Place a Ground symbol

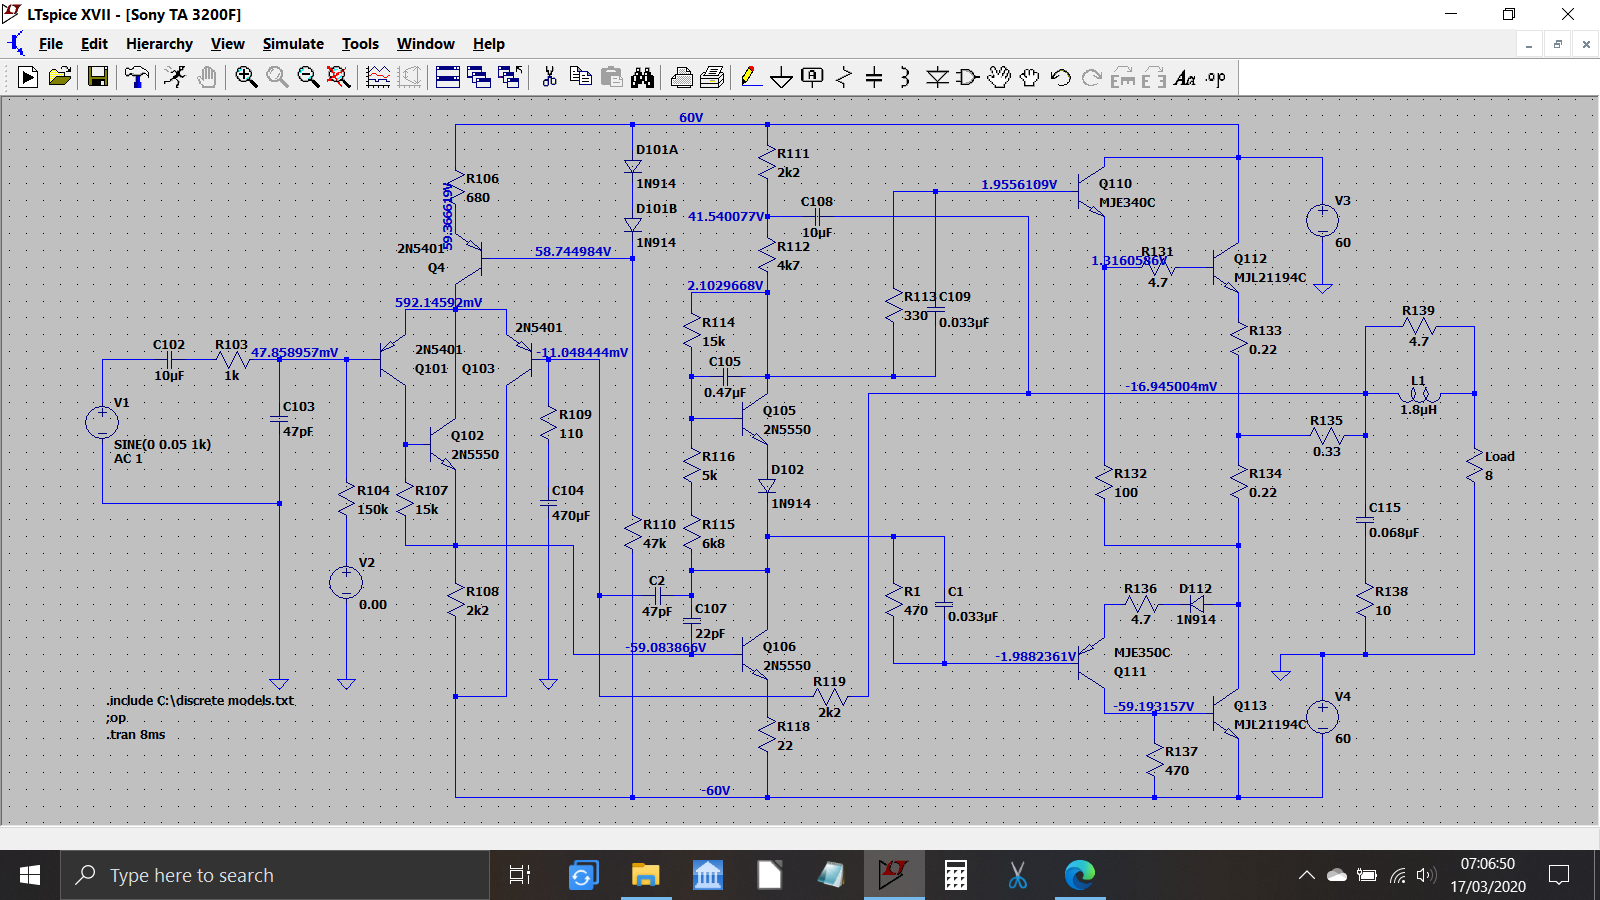(782, 77)
